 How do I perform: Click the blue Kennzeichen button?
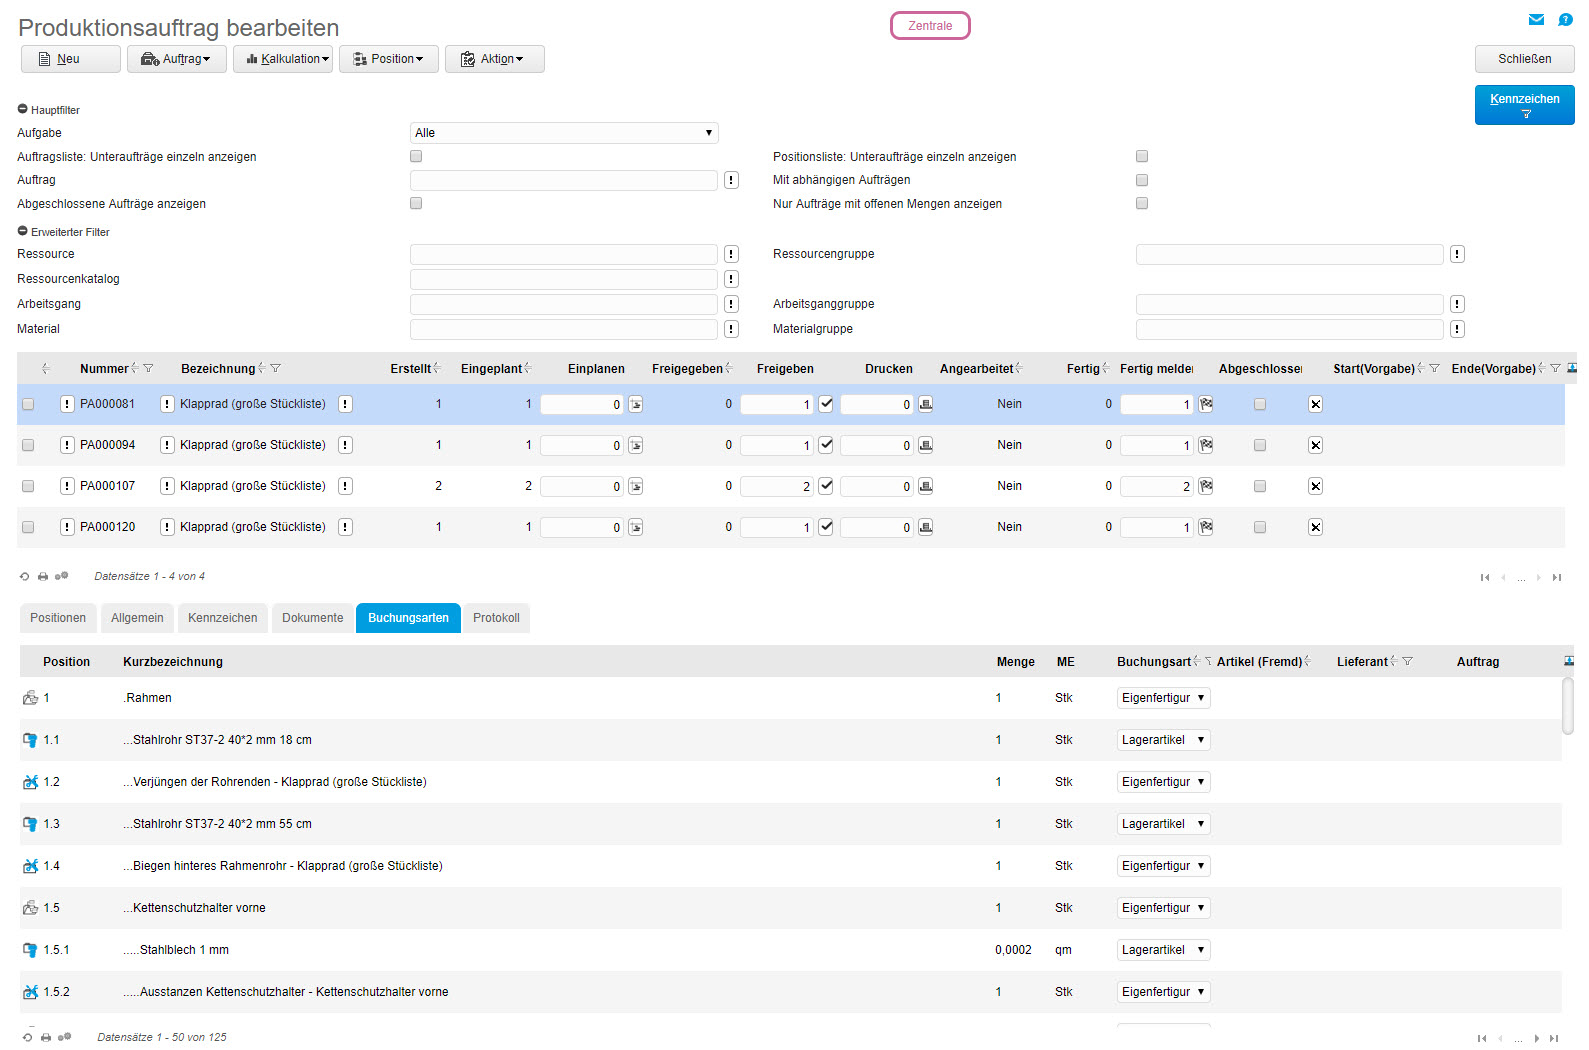(x=1525, y=105)
